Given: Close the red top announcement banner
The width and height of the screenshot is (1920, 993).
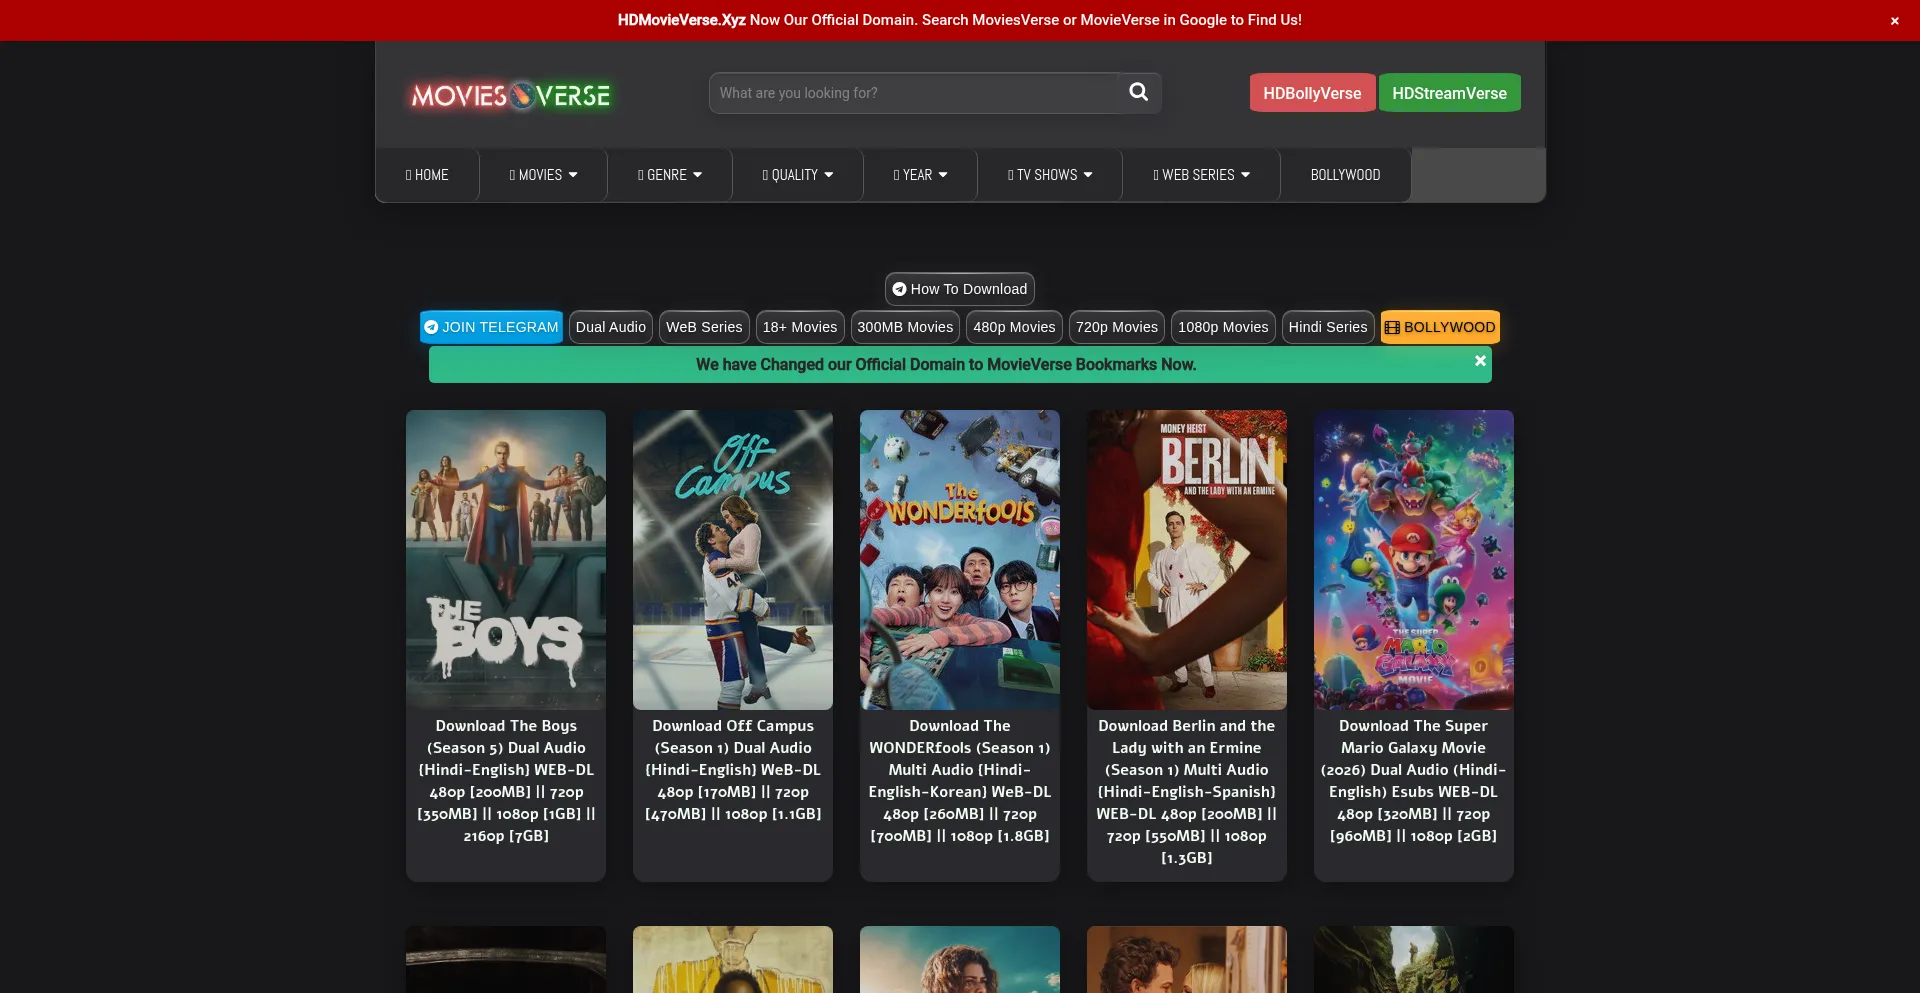Looking at the screenshot, I should point(1894,21).
